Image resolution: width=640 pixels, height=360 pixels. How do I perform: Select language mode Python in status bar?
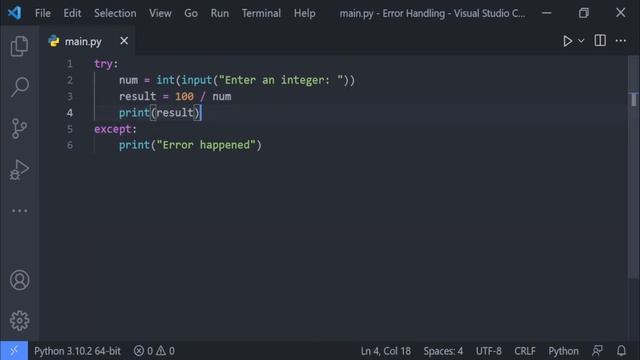(563, 351)
